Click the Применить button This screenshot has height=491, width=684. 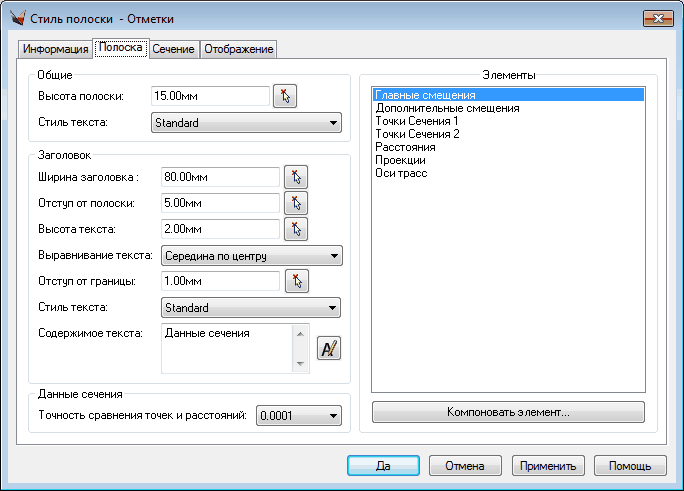(547, 466)
